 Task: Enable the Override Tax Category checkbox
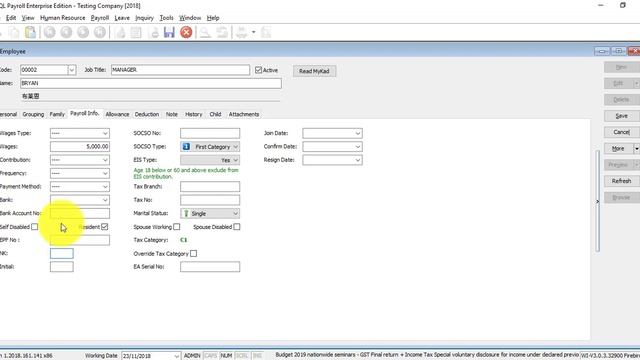coord(193,253)
